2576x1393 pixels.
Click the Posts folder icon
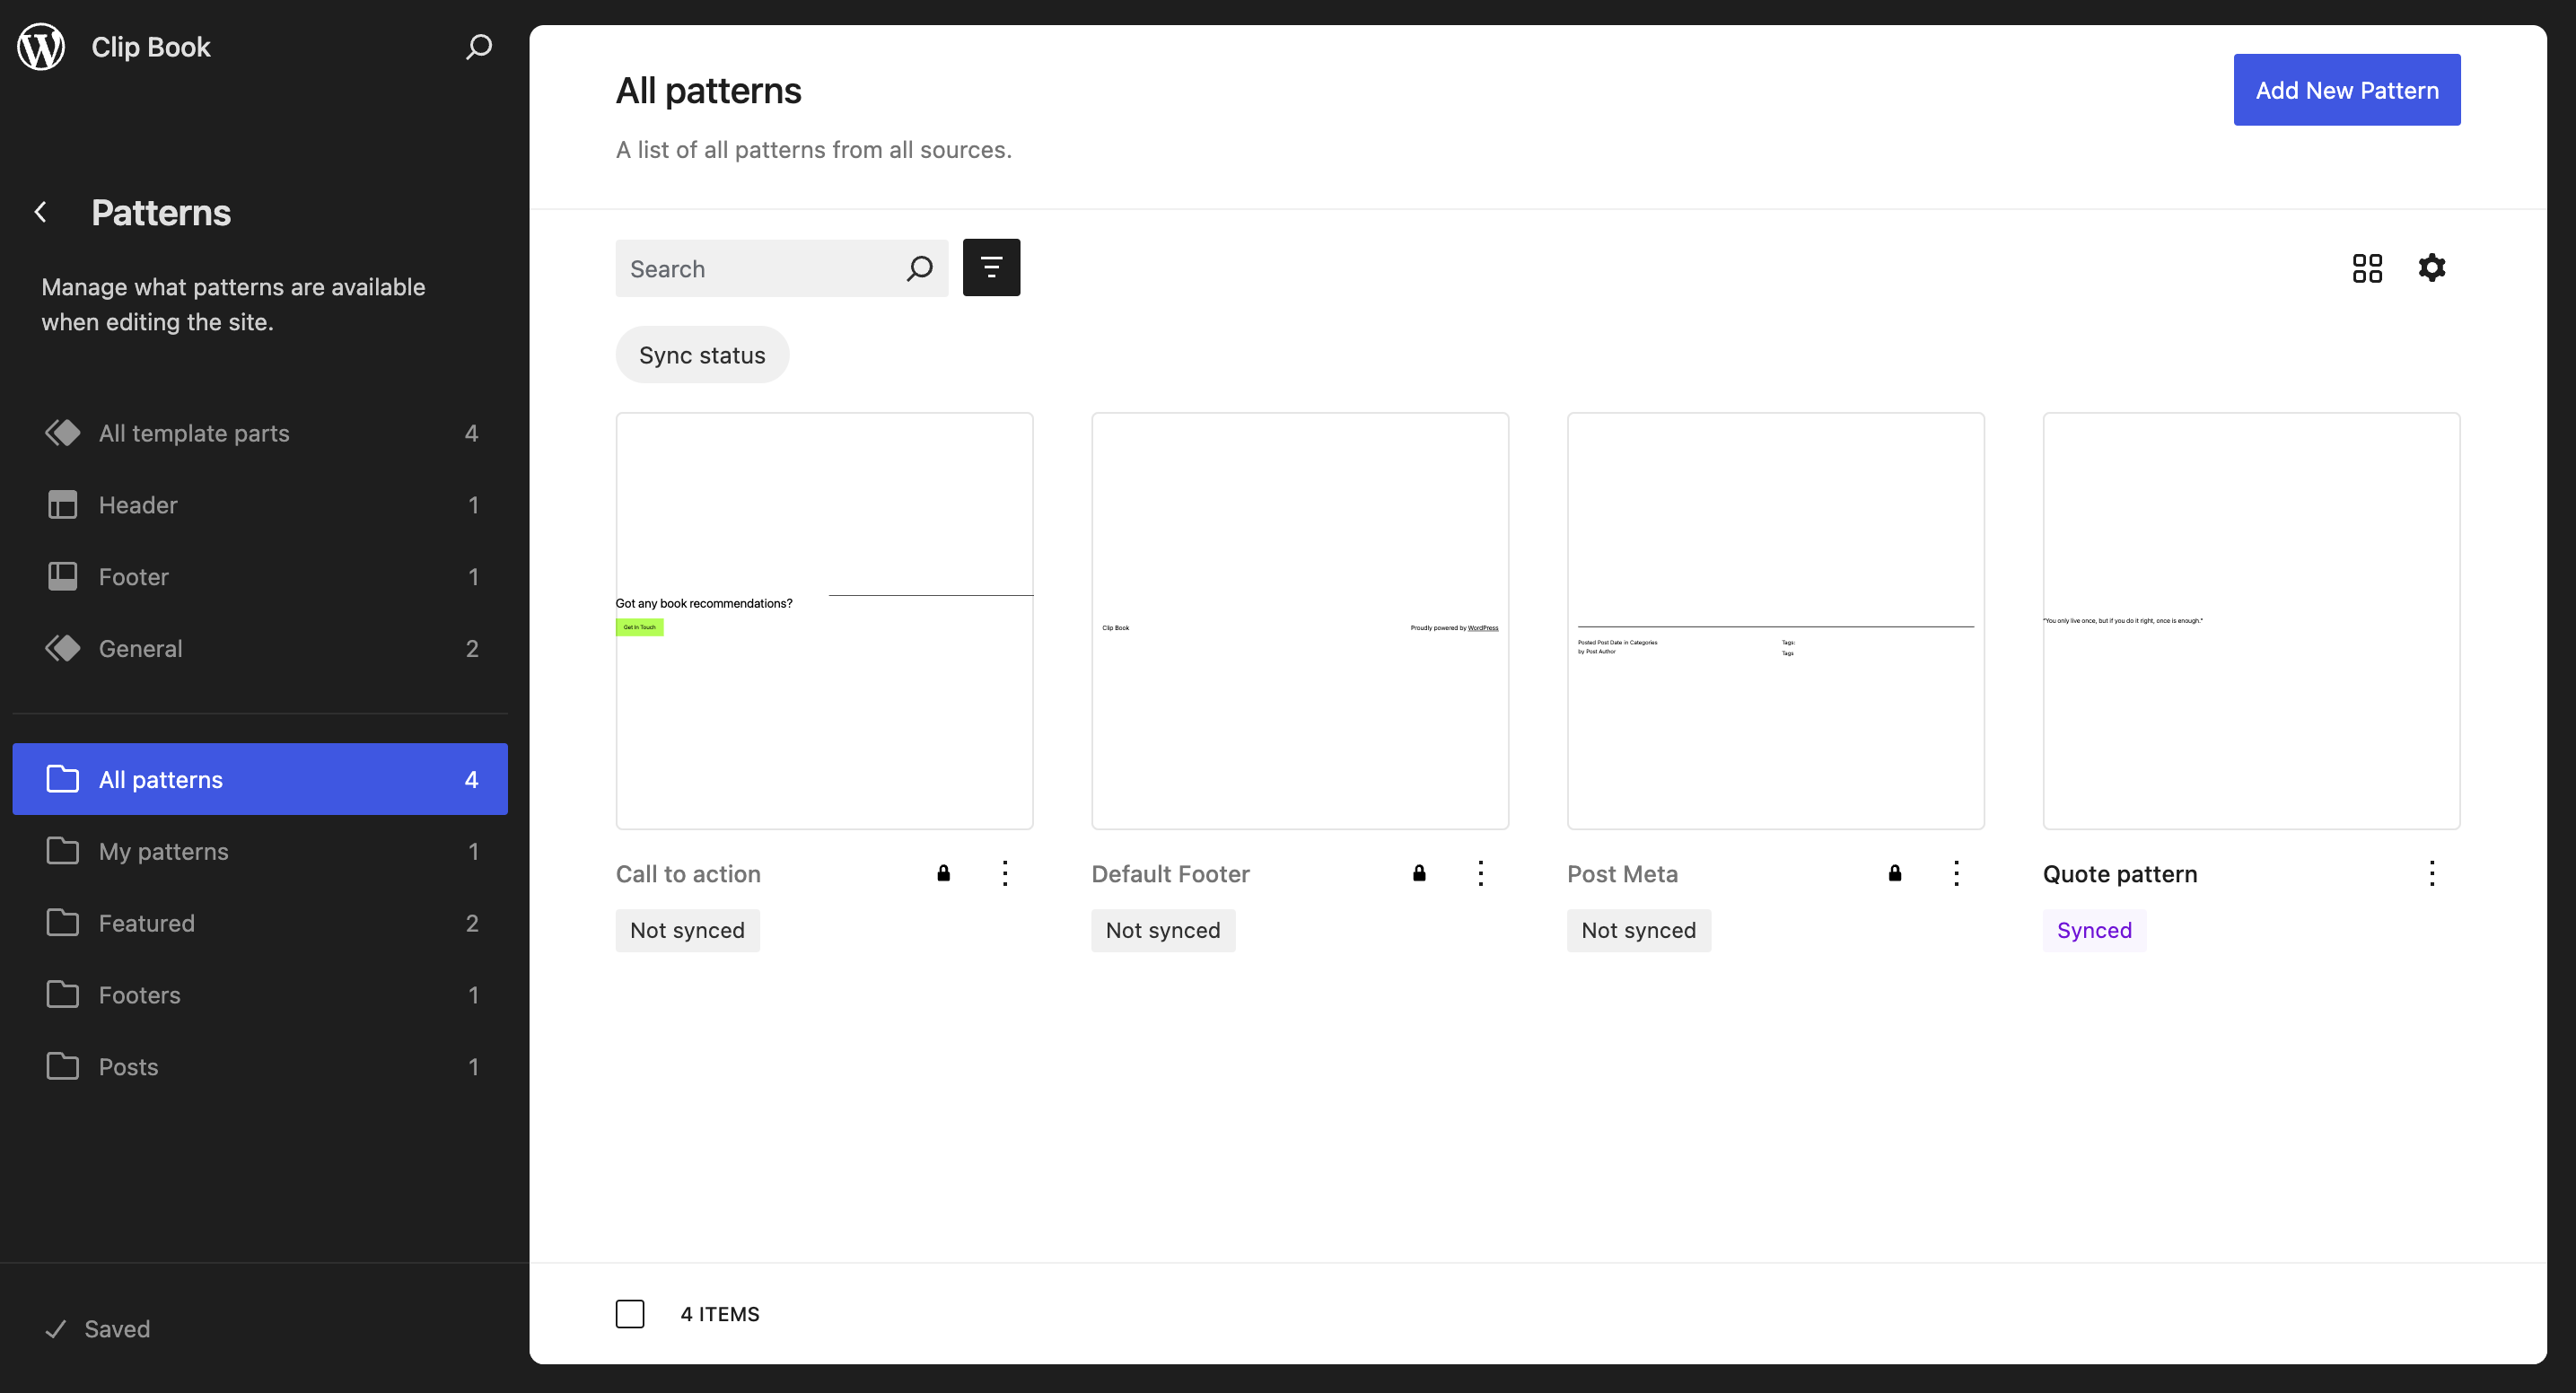pos(63,1067)
